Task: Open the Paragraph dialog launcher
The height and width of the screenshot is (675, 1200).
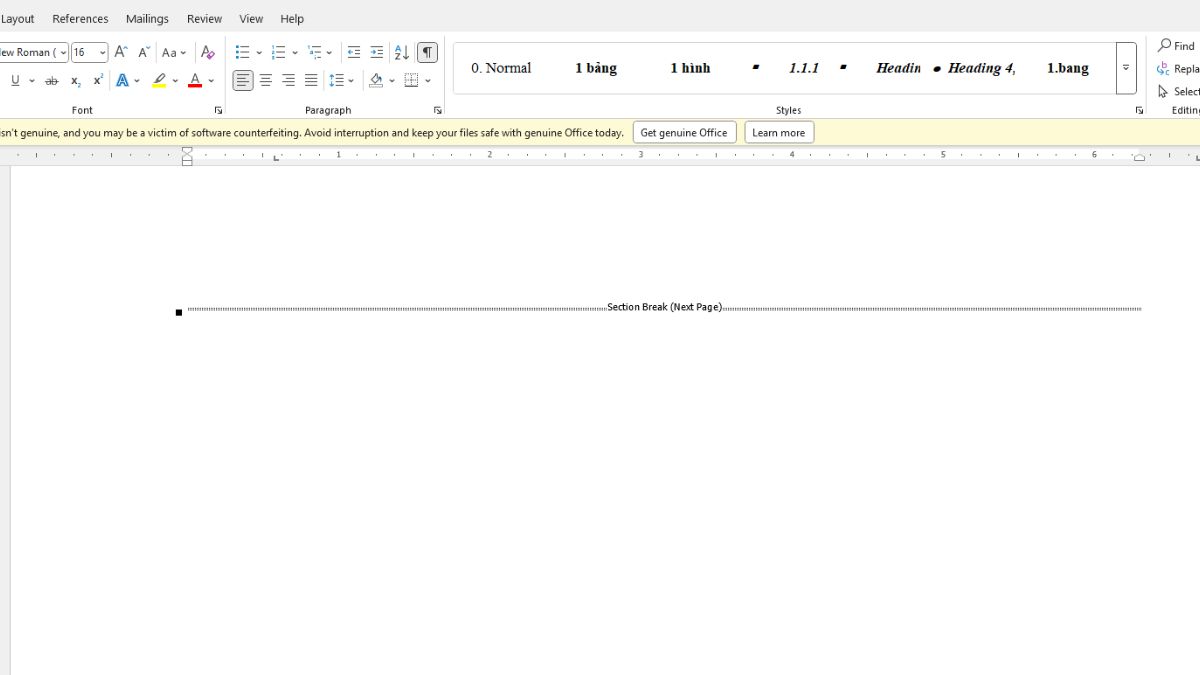Action: [x=438, y=110]
